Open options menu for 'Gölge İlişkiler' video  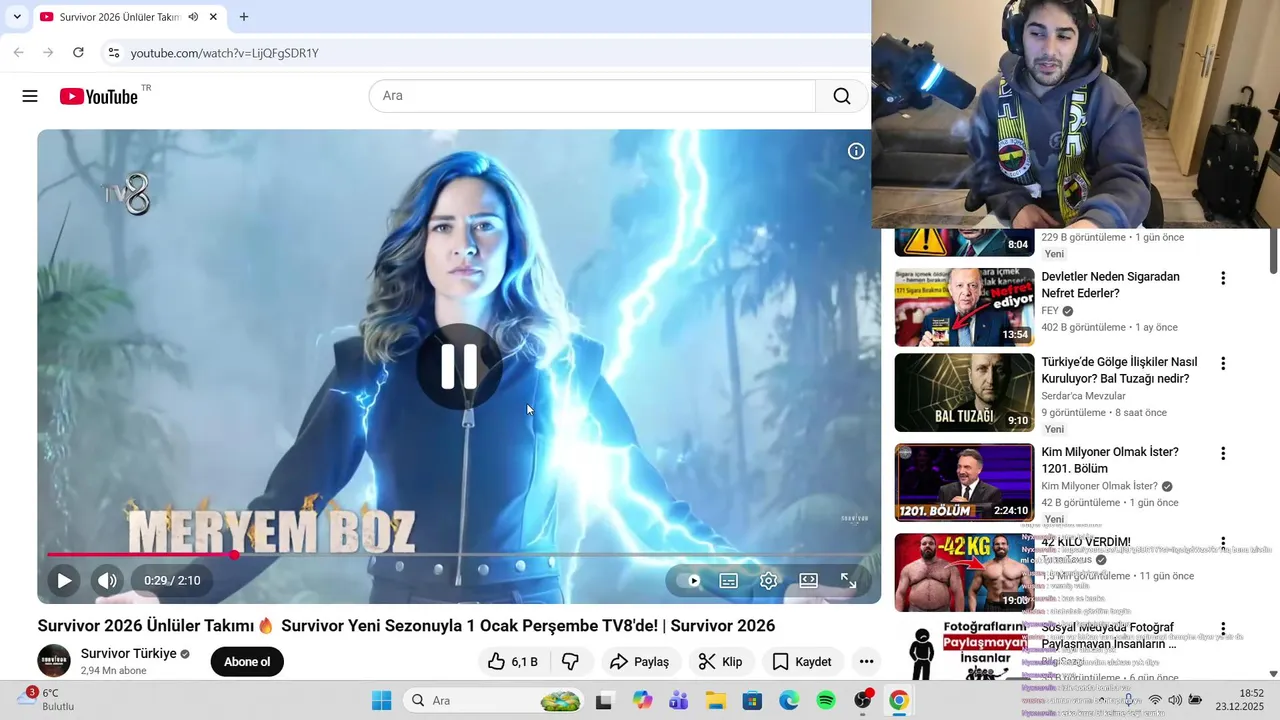tap(1222, 363)
